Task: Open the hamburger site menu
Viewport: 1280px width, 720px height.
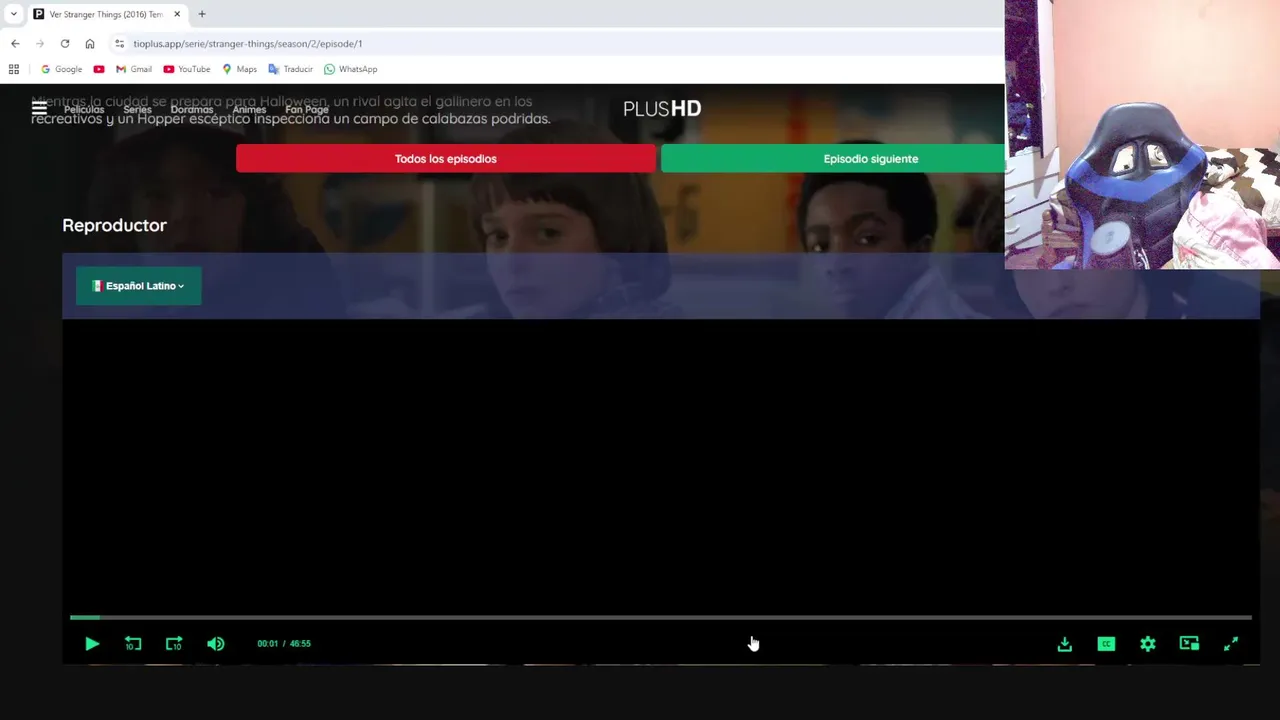Action: pos(39,108)
